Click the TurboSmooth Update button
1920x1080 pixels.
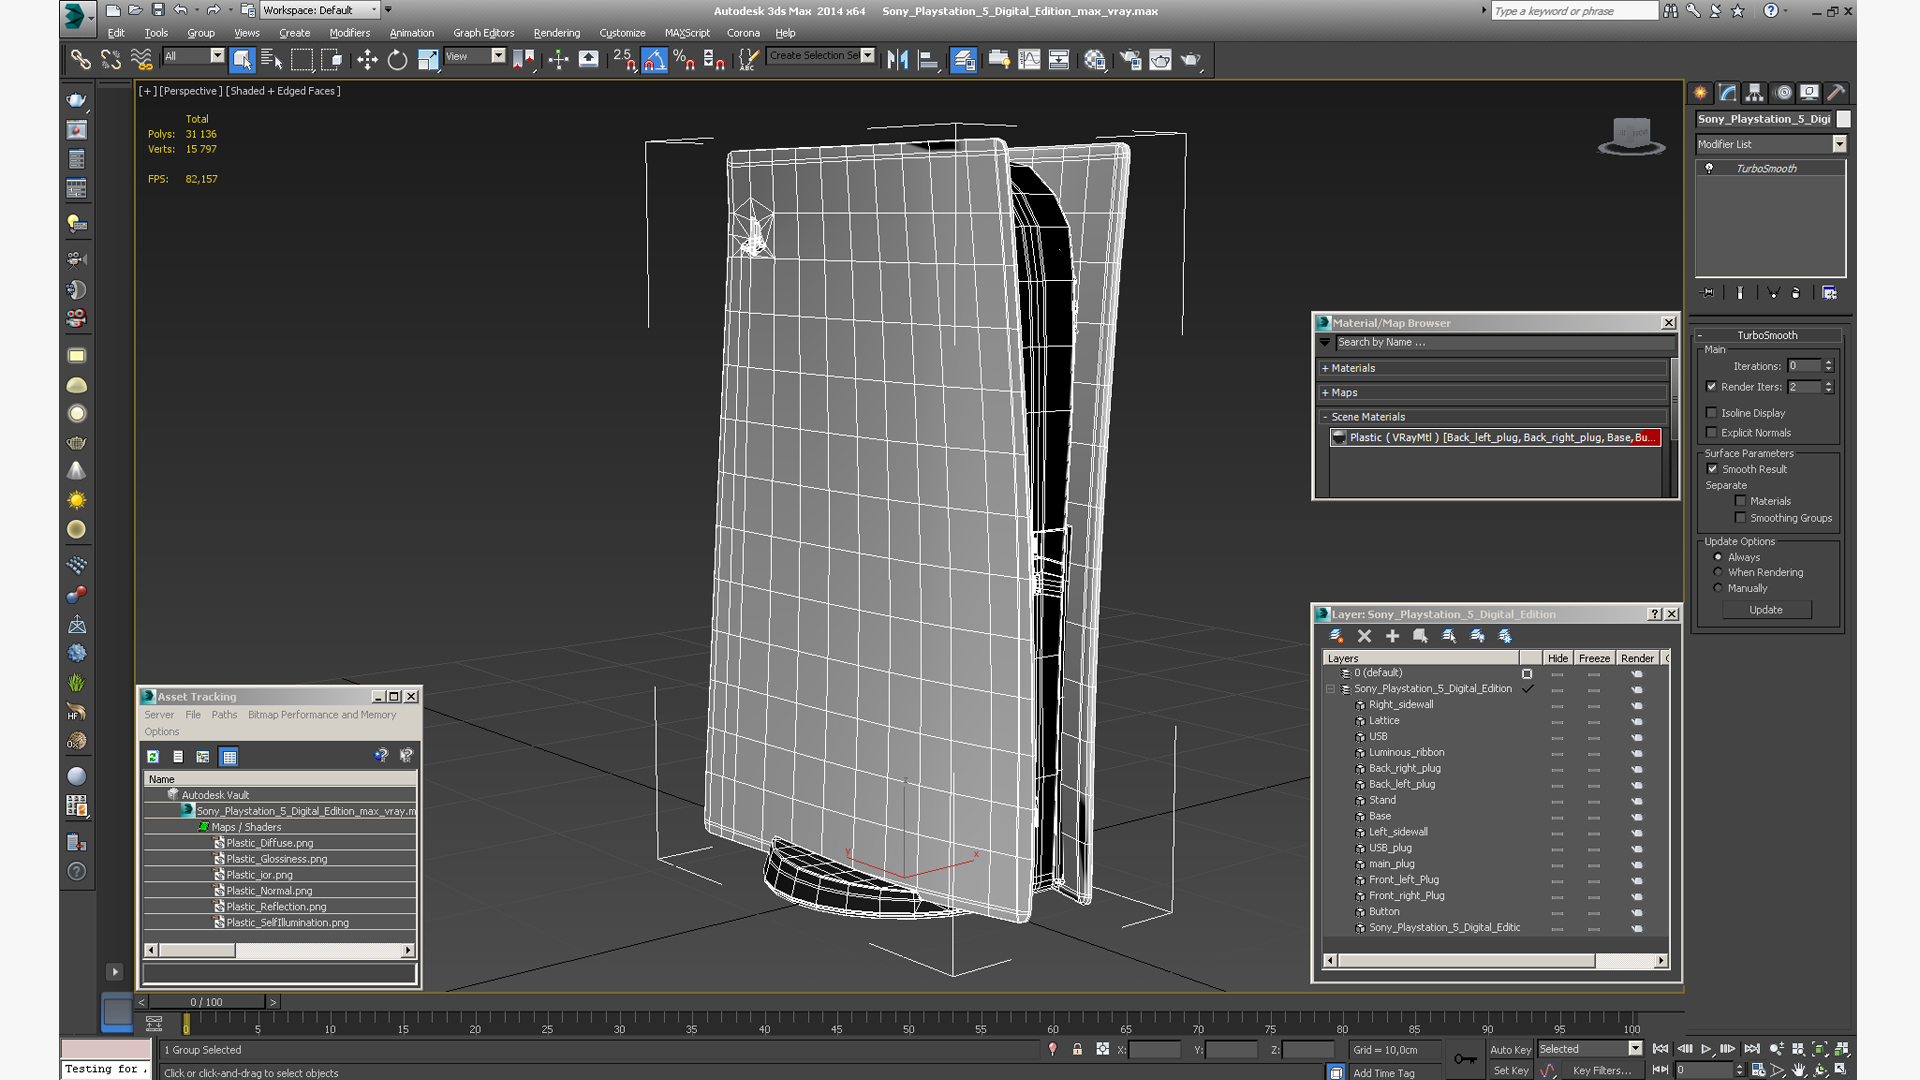coord(1766,610)
